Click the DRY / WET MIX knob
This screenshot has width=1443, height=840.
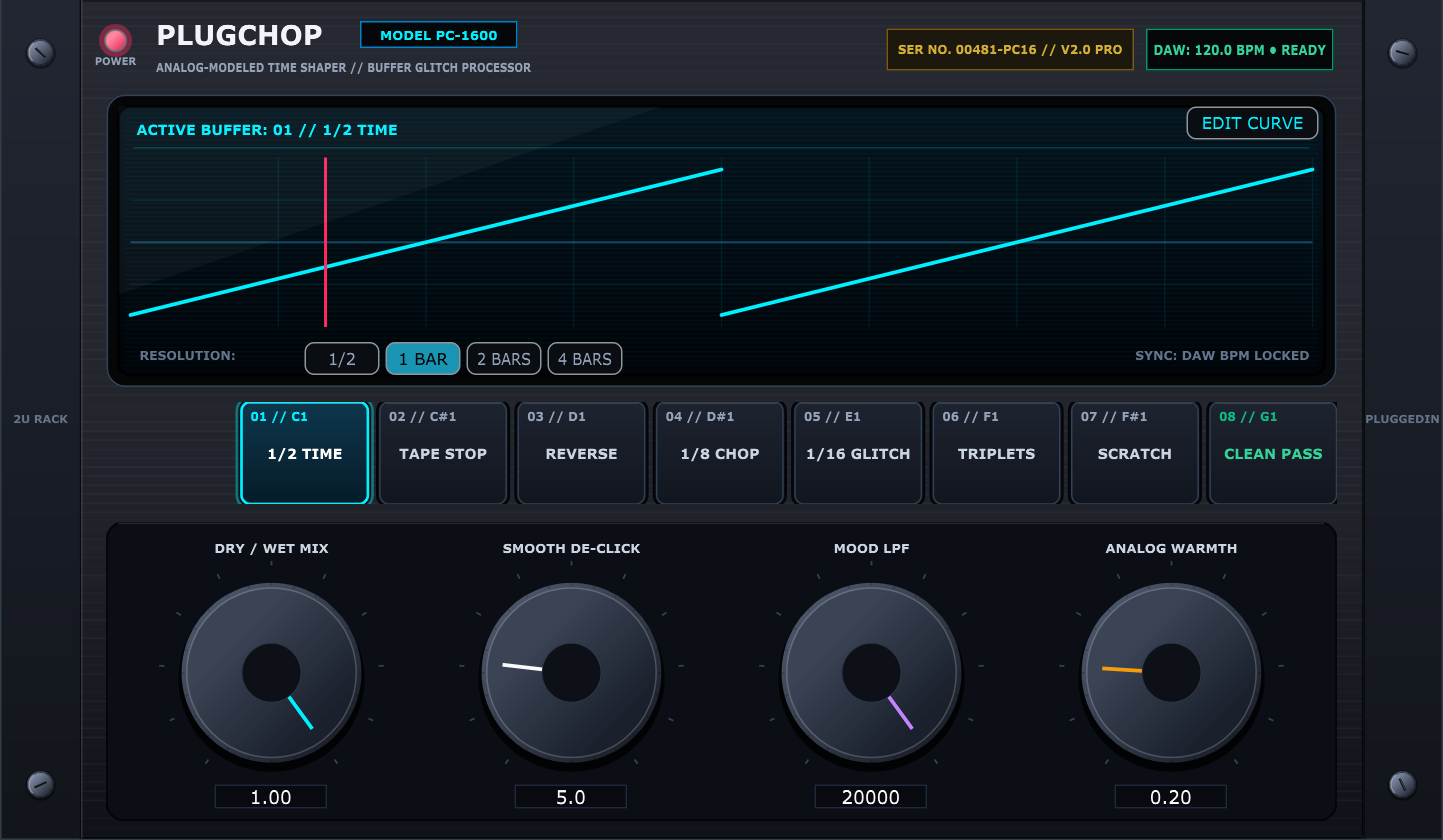[x=271, y=672]
